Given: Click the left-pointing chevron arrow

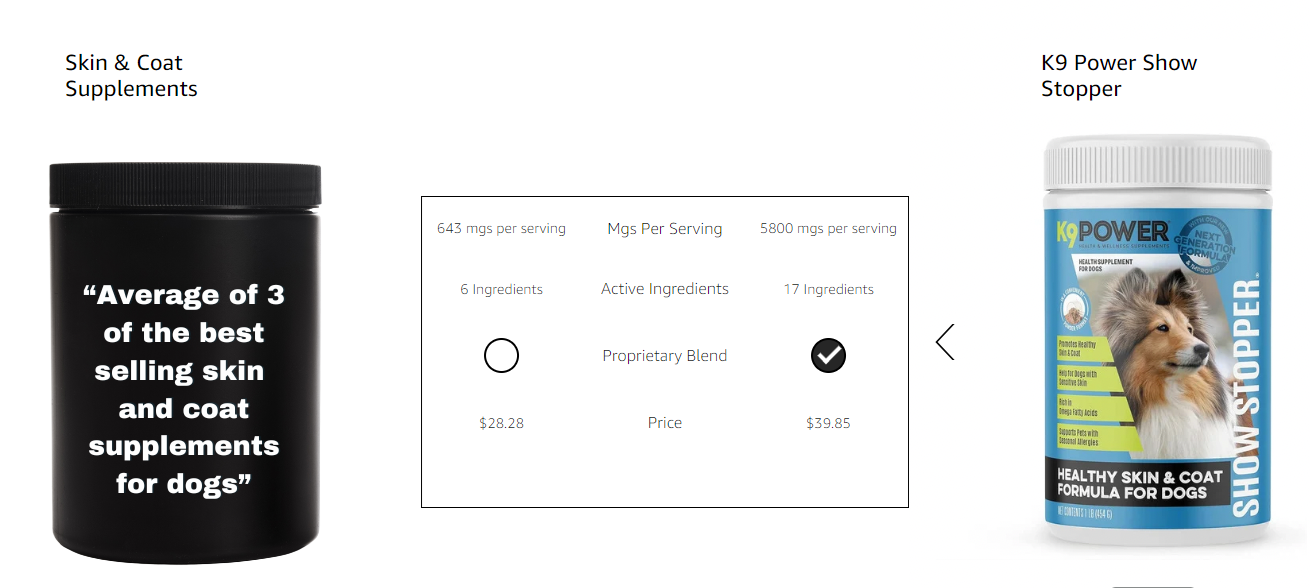Looking at the screenshot, I should pos(945,342).
